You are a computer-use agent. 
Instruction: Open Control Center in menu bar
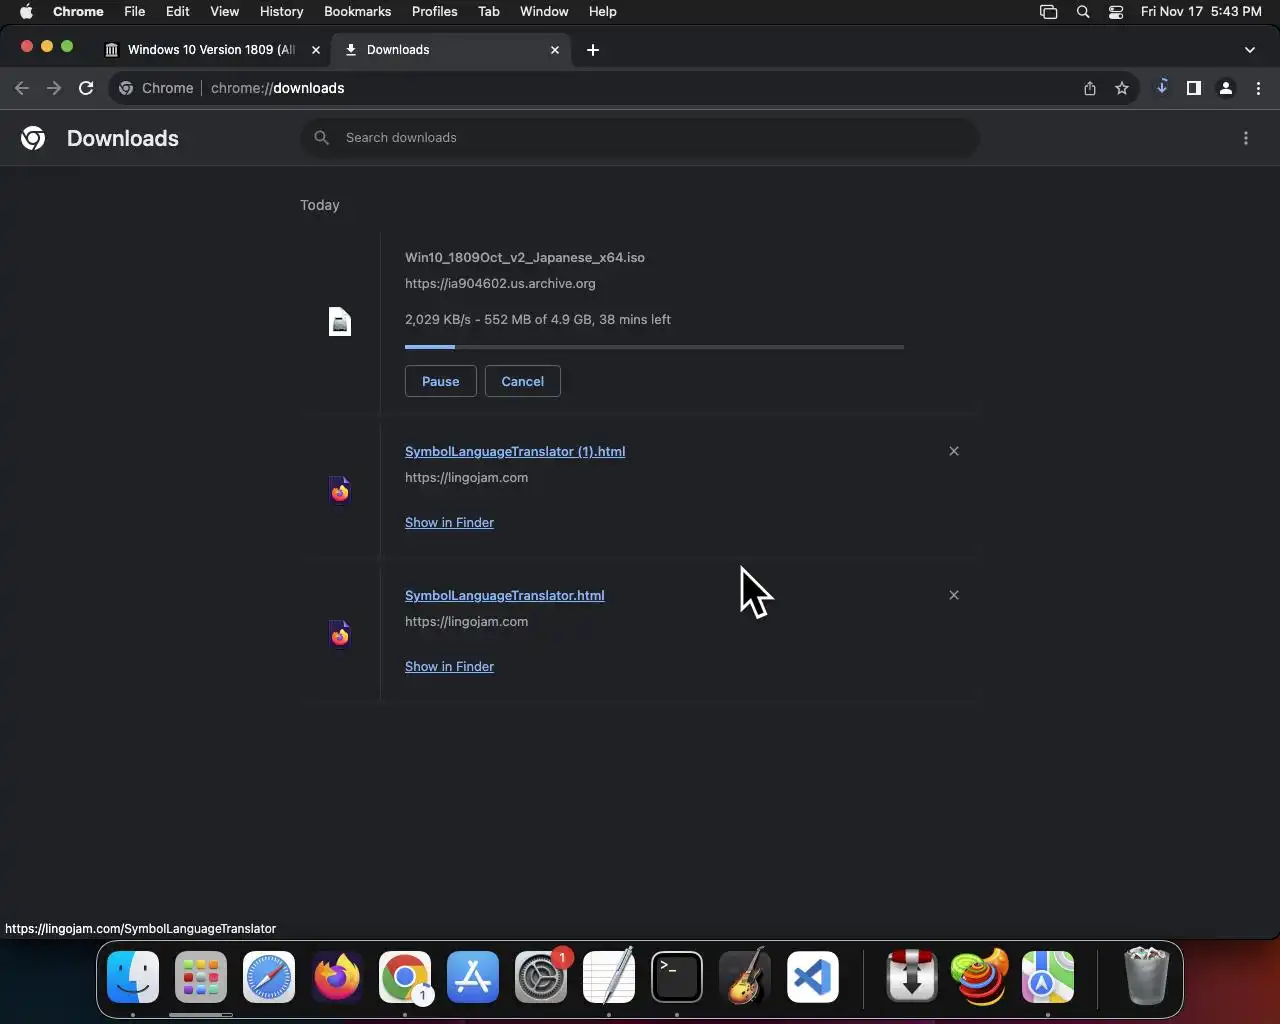1116,12
